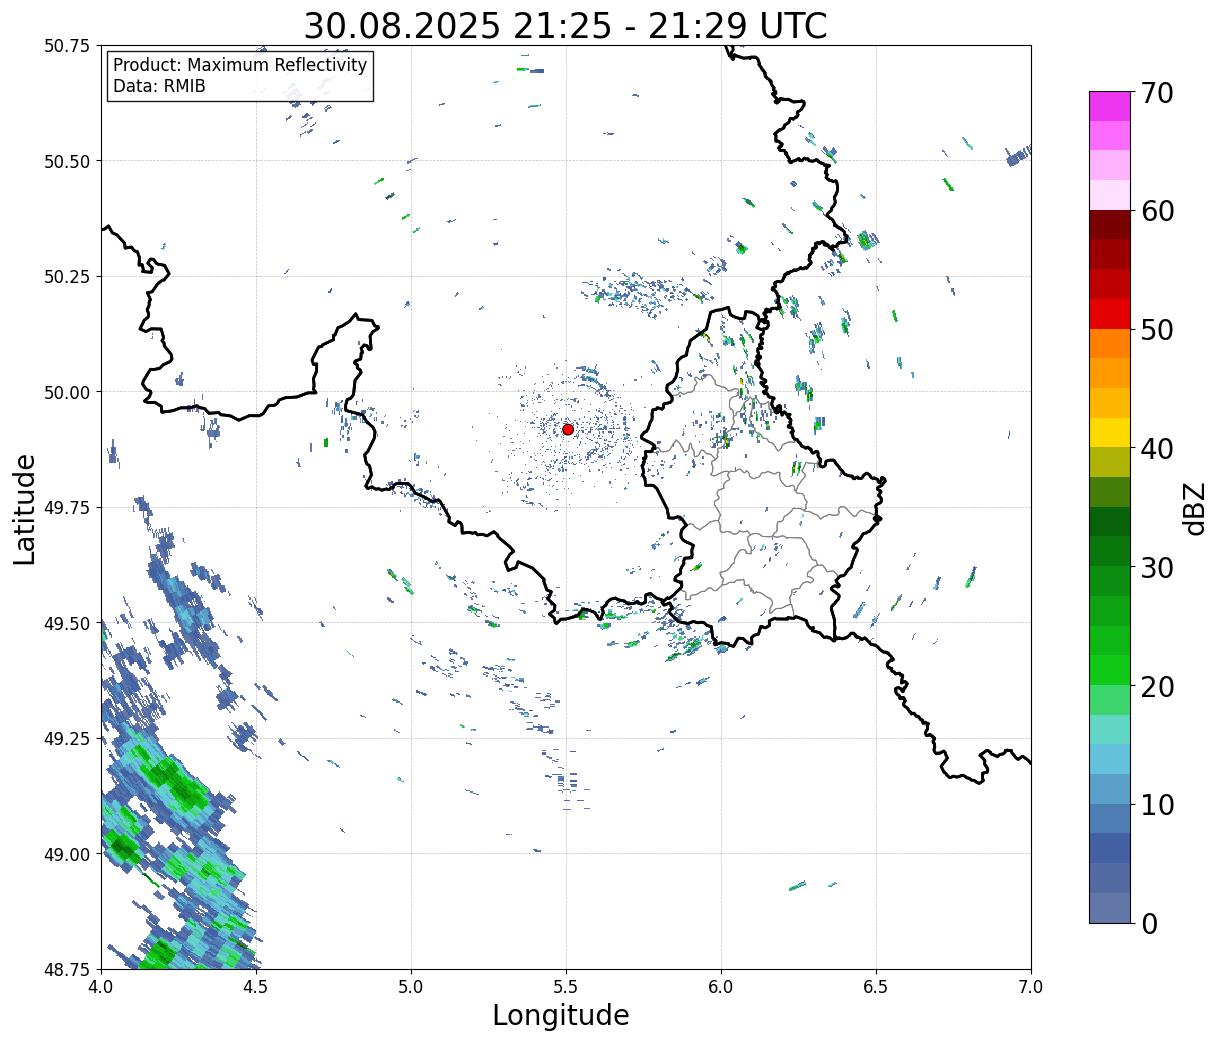
Task: Click the colorbar tick label 50
Action: 1158,330
